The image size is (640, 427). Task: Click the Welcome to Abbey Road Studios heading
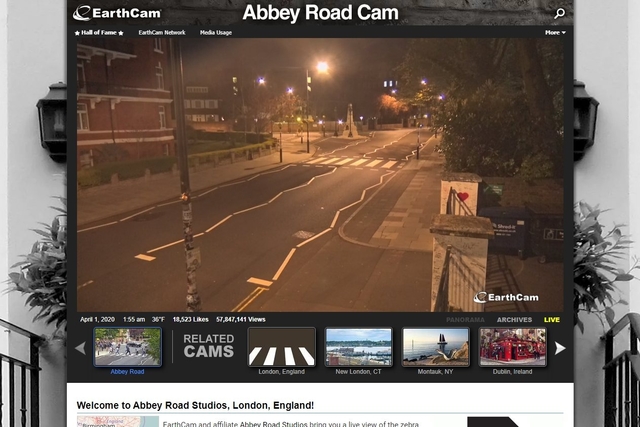(195, 405)
